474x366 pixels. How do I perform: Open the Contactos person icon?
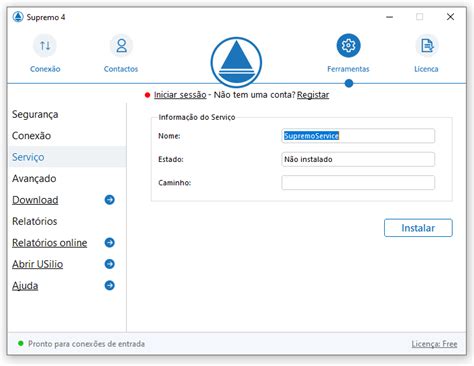[121, 45]
